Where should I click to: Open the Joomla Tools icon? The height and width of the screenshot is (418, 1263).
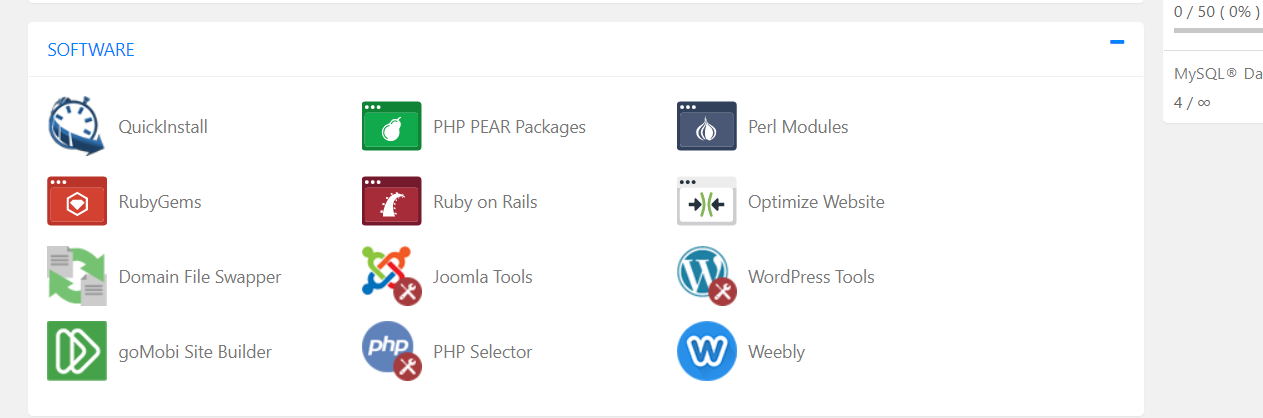391,277
